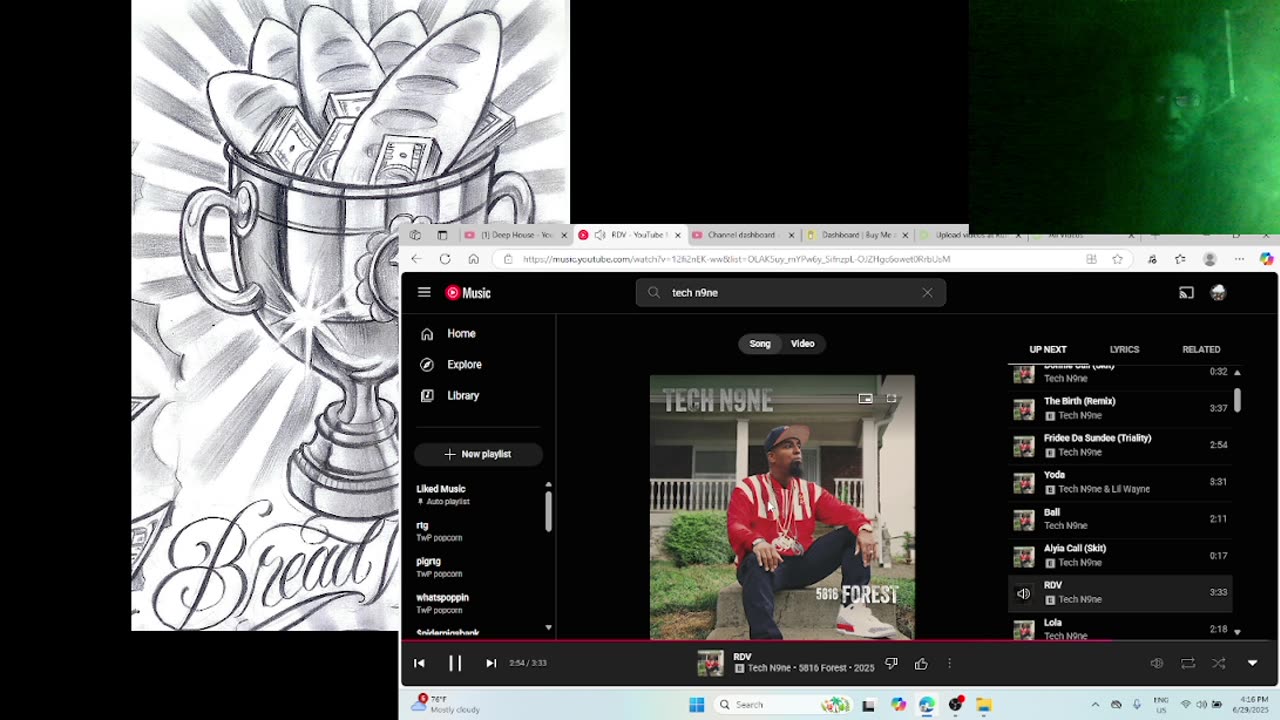Skip to next track
This screenshot has width=1280, height=720.
[491, 663]
